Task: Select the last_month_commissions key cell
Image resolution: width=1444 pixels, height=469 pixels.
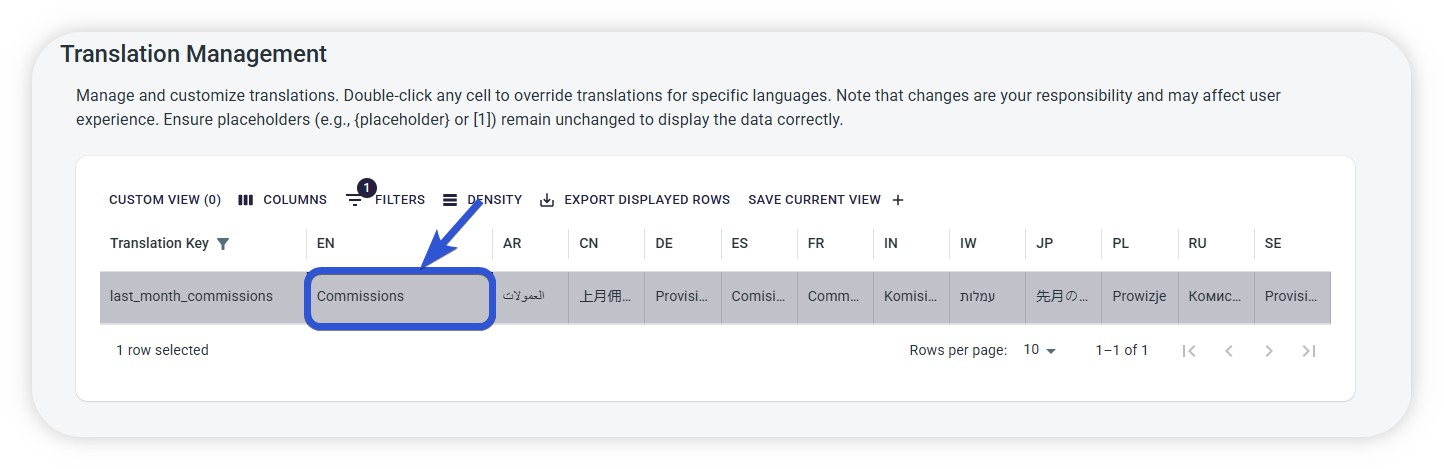Action: (203, 297)
